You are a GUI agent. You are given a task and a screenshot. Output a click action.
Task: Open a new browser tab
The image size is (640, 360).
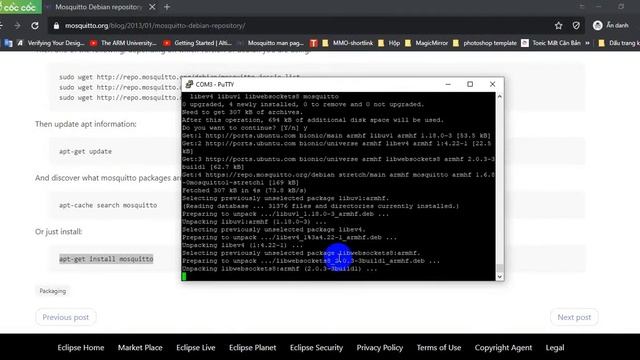click(x=167, y=7)
